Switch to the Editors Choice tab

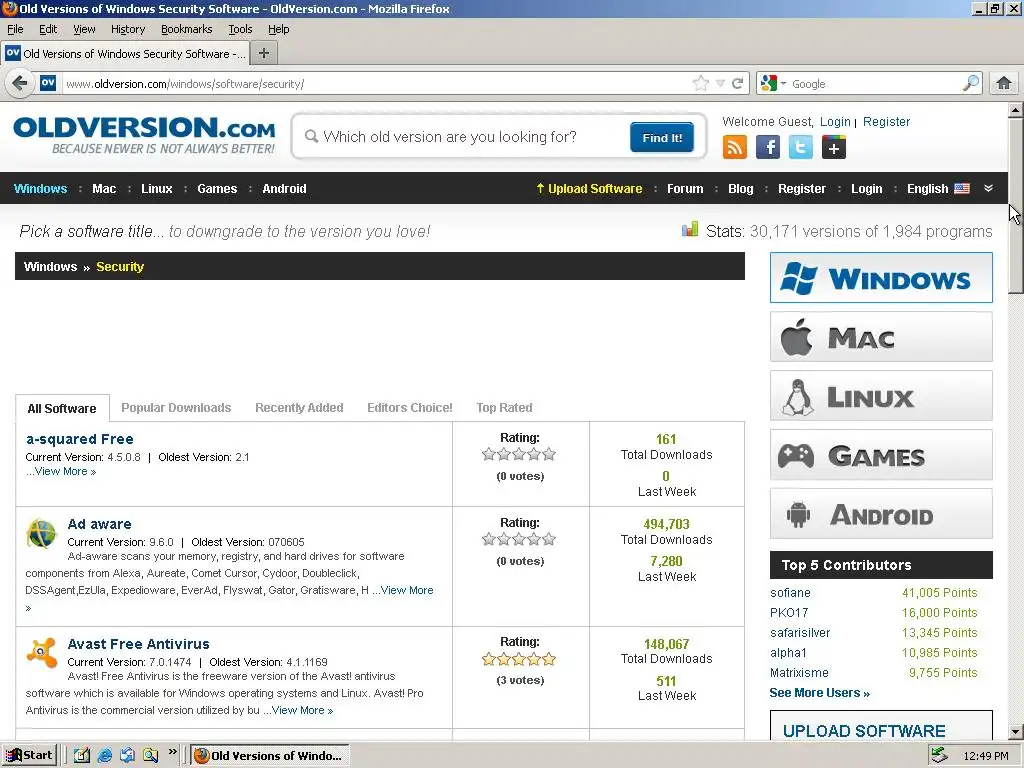pyautogui.click(x=409, y=408)
